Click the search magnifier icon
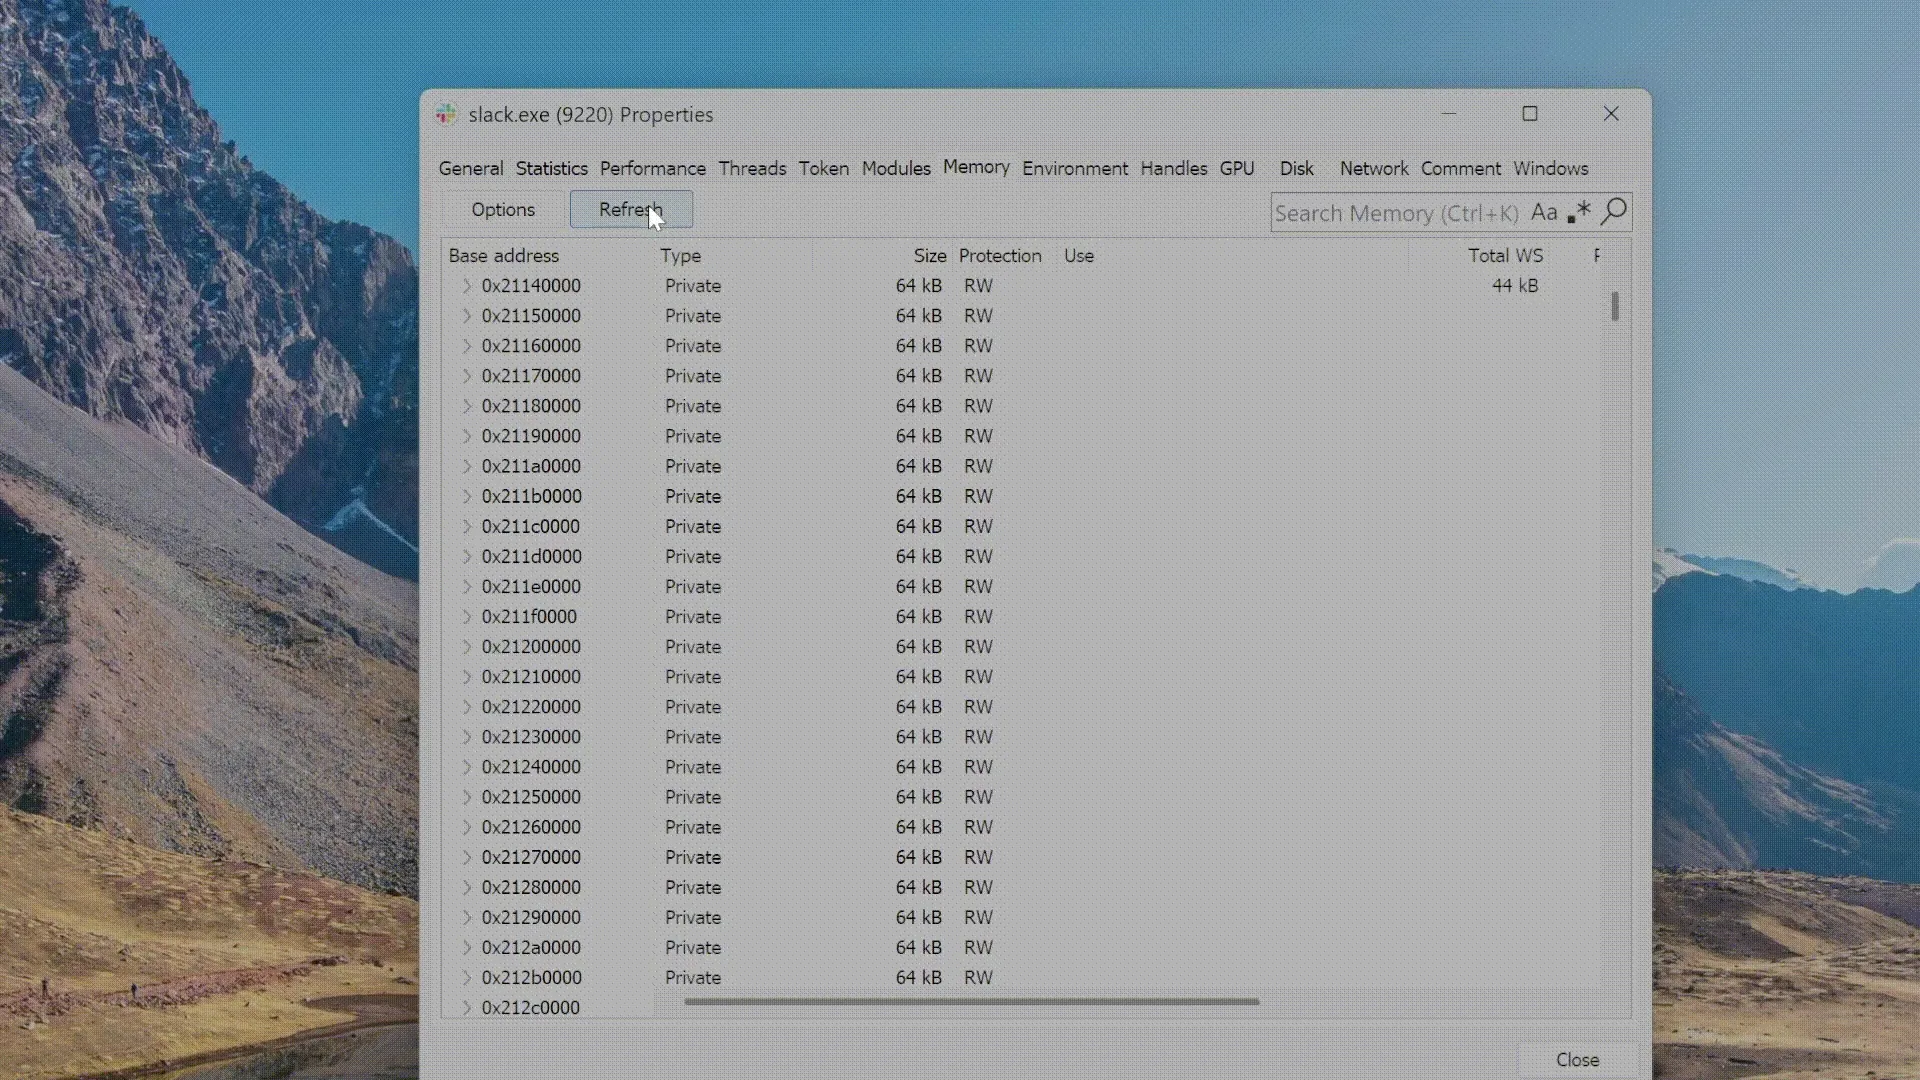Screen dimensions: 1920x1080 tap(1614, 212)
